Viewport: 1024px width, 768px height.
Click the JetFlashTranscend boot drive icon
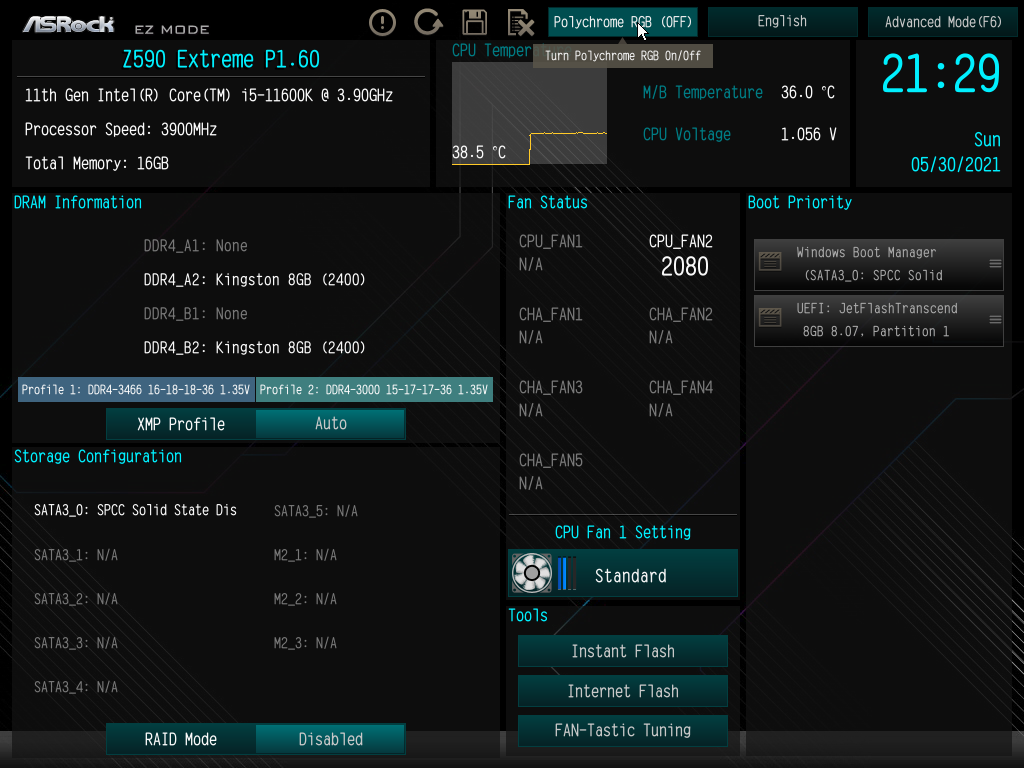(770, 318)
